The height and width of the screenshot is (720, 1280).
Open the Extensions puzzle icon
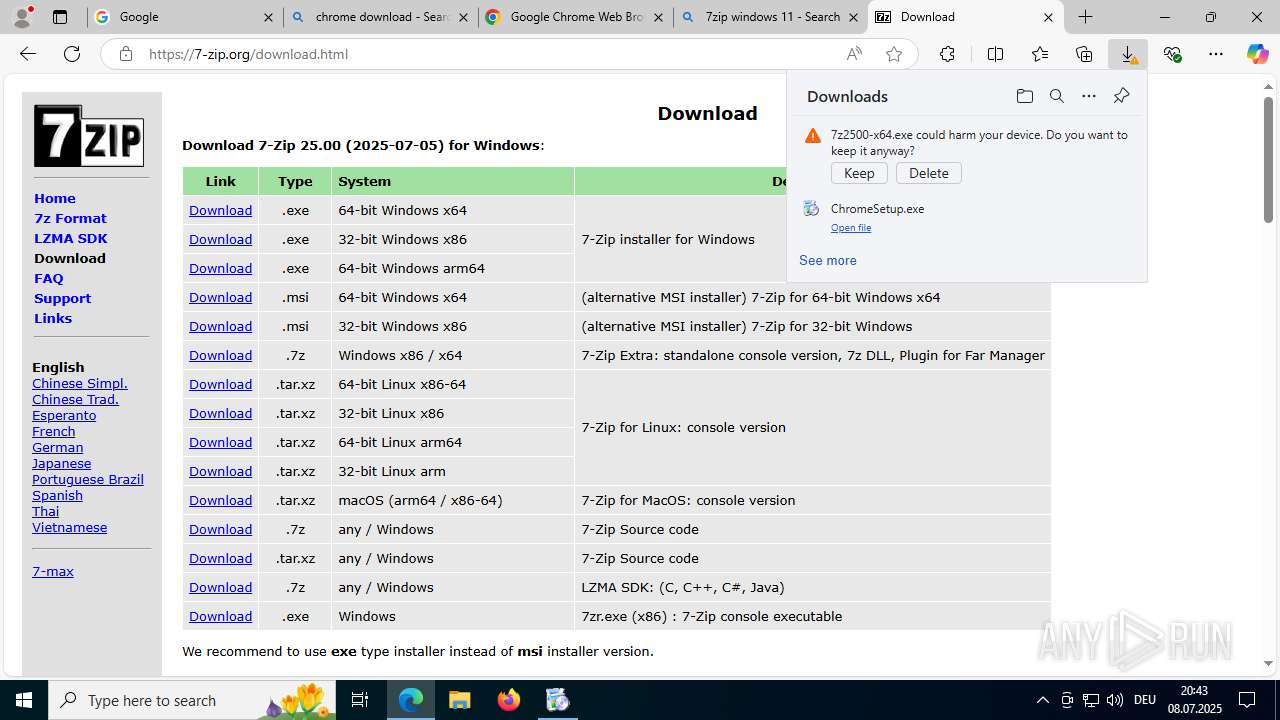pyautogui.click(x=947, y=54)
